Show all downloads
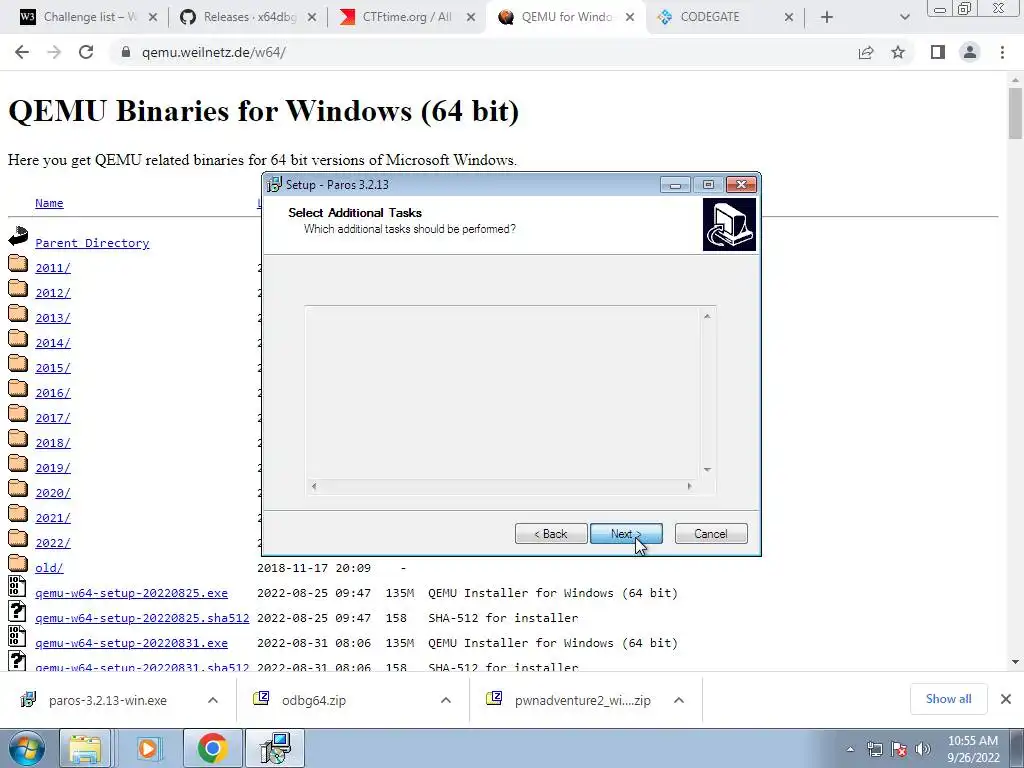The image size is (1024, 768). point(948,699)
